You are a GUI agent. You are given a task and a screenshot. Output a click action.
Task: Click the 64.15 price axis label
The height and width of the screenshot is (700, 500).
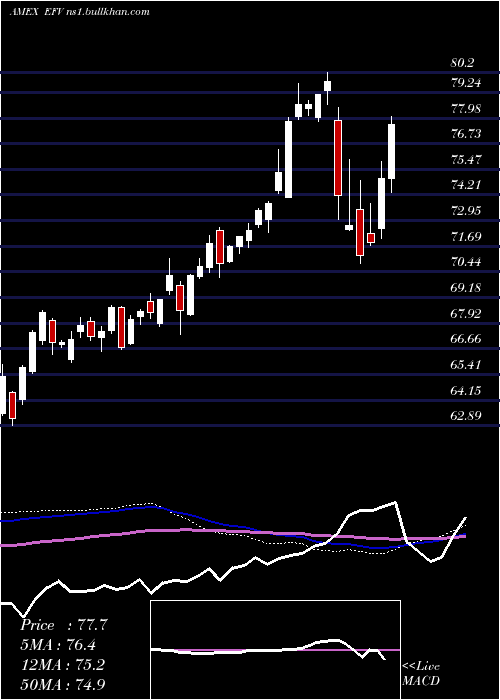tap(466, 391)
